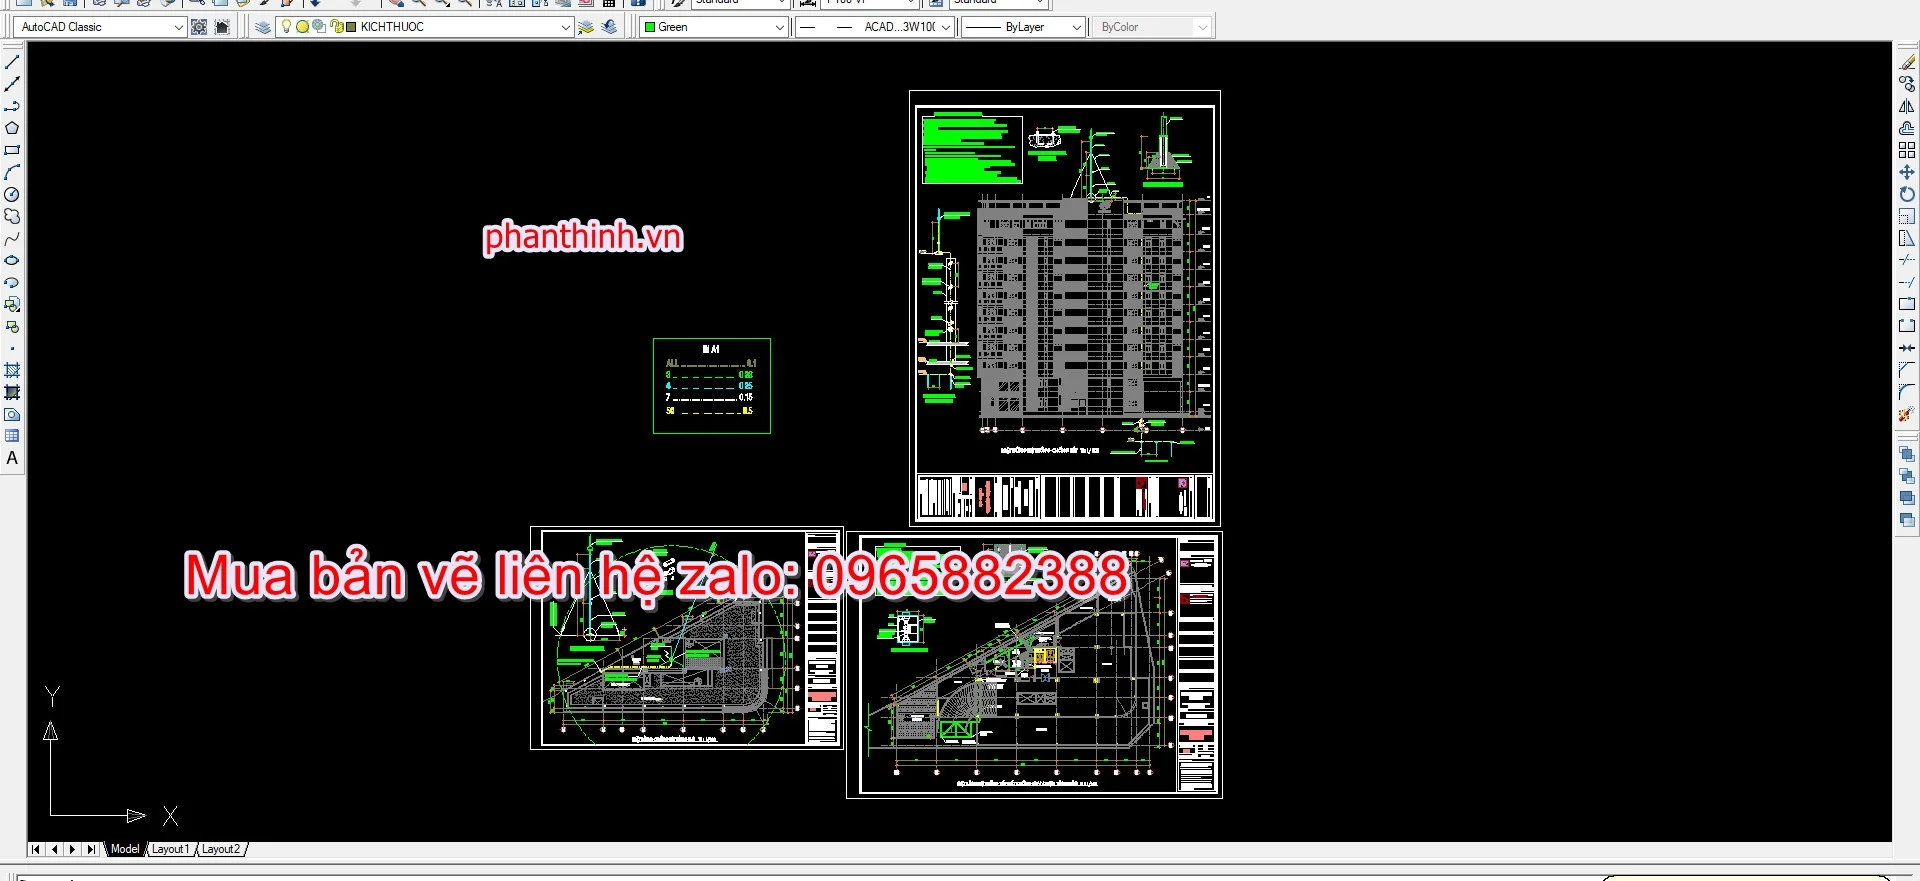Click the Rotate tool

(x=1907, y=194)
